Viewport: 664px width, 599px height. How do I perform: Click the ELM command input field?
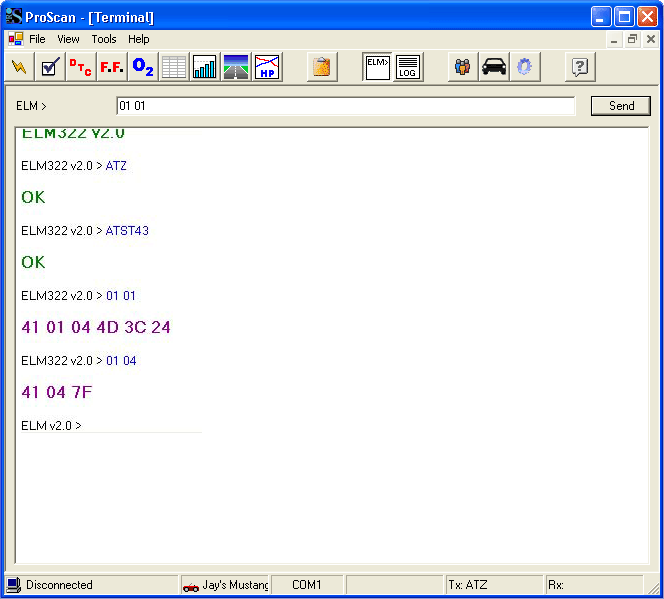[346, 105]
